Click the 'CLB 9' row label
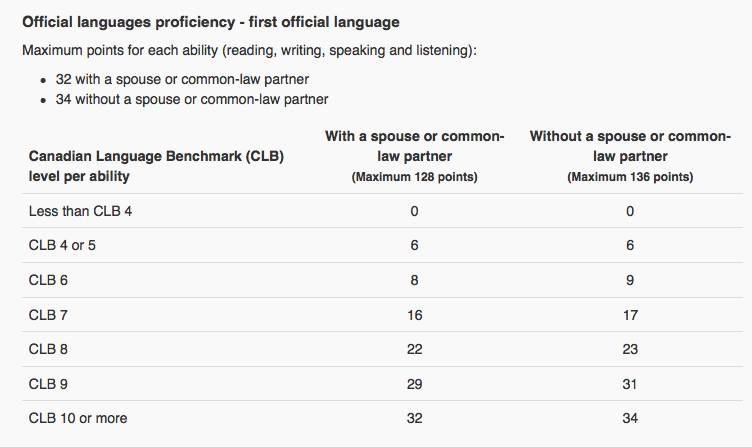Screen dimensions: 752x447 (48, 384)
